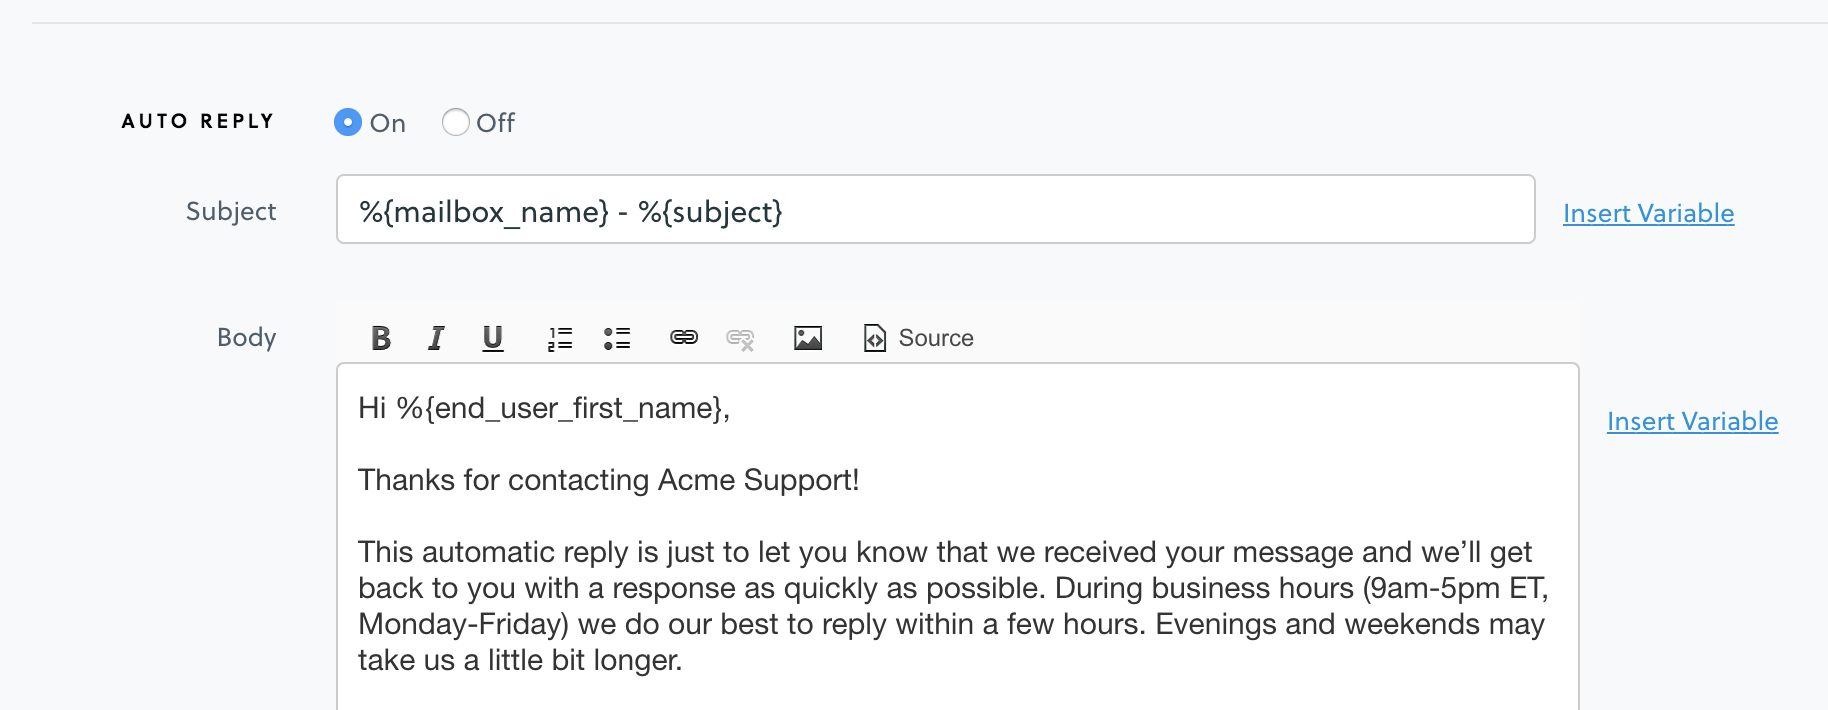Insert a numbered list in the body

point(560,338)
